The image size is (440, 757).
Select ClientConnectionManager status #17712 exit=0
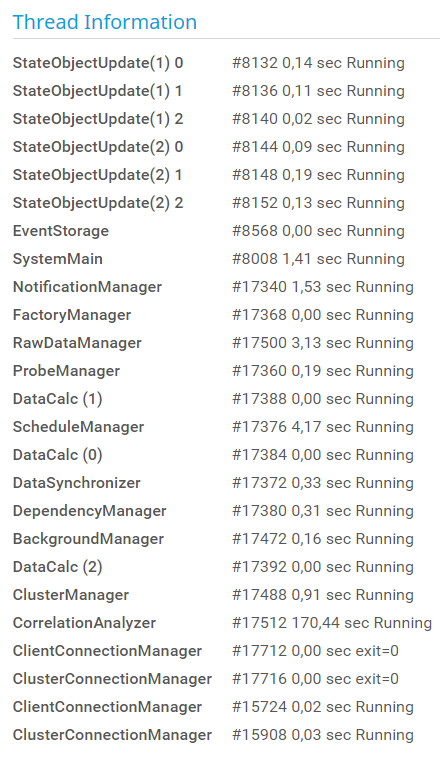click(315, 651)
